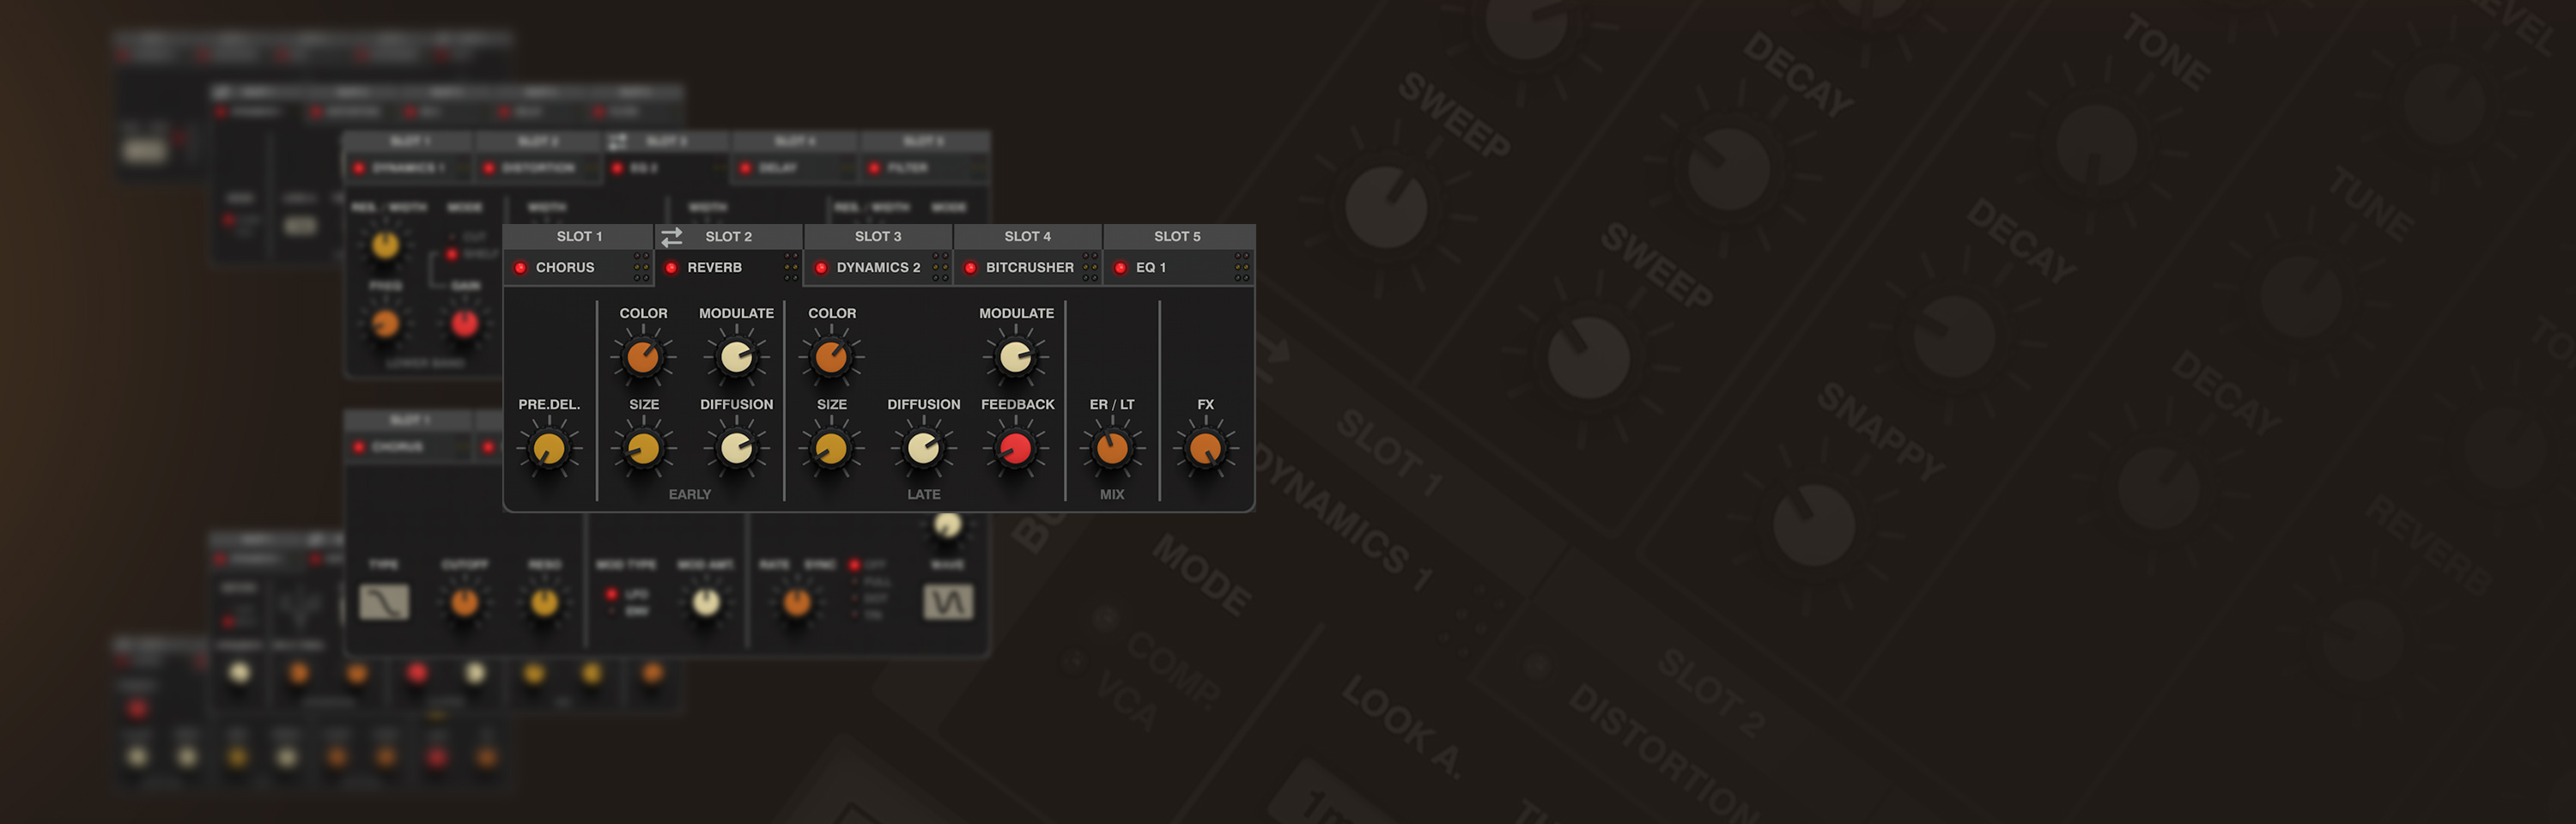This screenshot has height=824, width=2576.
Task: Click the MIX section label
Action: (1112, 495)
